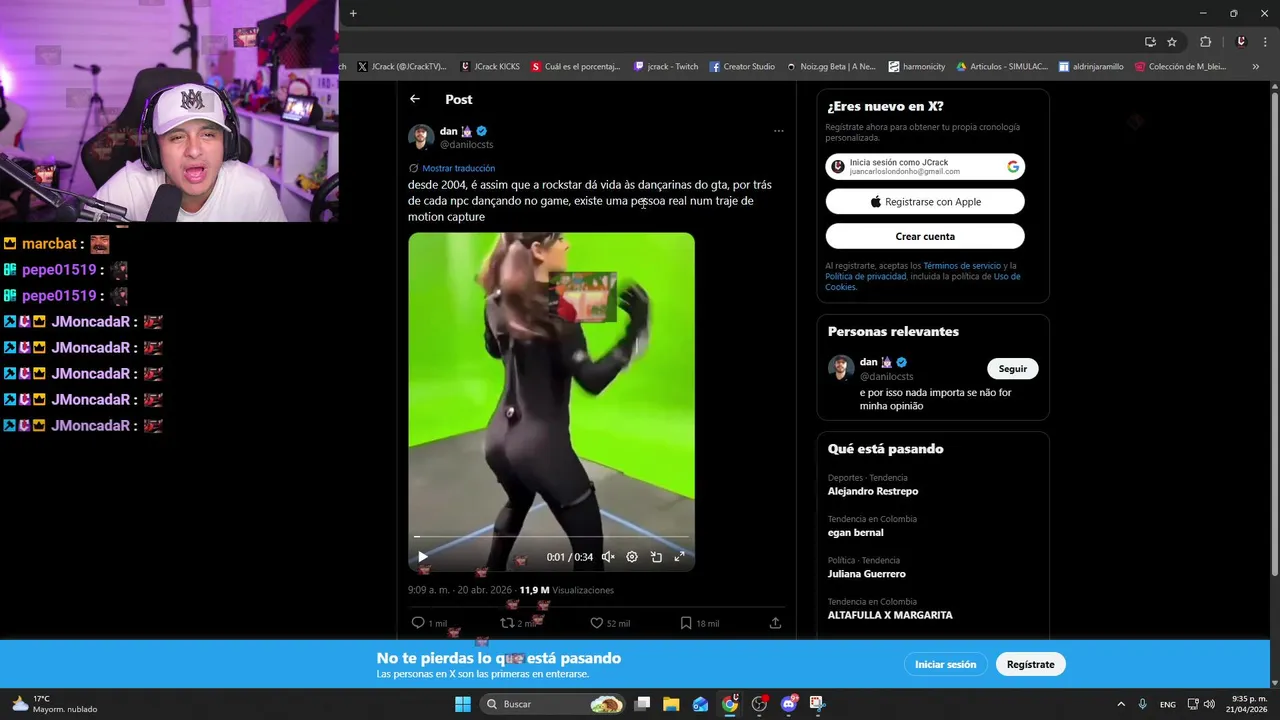1280x720 pixels.
Task: Open the Articulos - SIMULAC... bookmark
Action: click(1002, 67)
